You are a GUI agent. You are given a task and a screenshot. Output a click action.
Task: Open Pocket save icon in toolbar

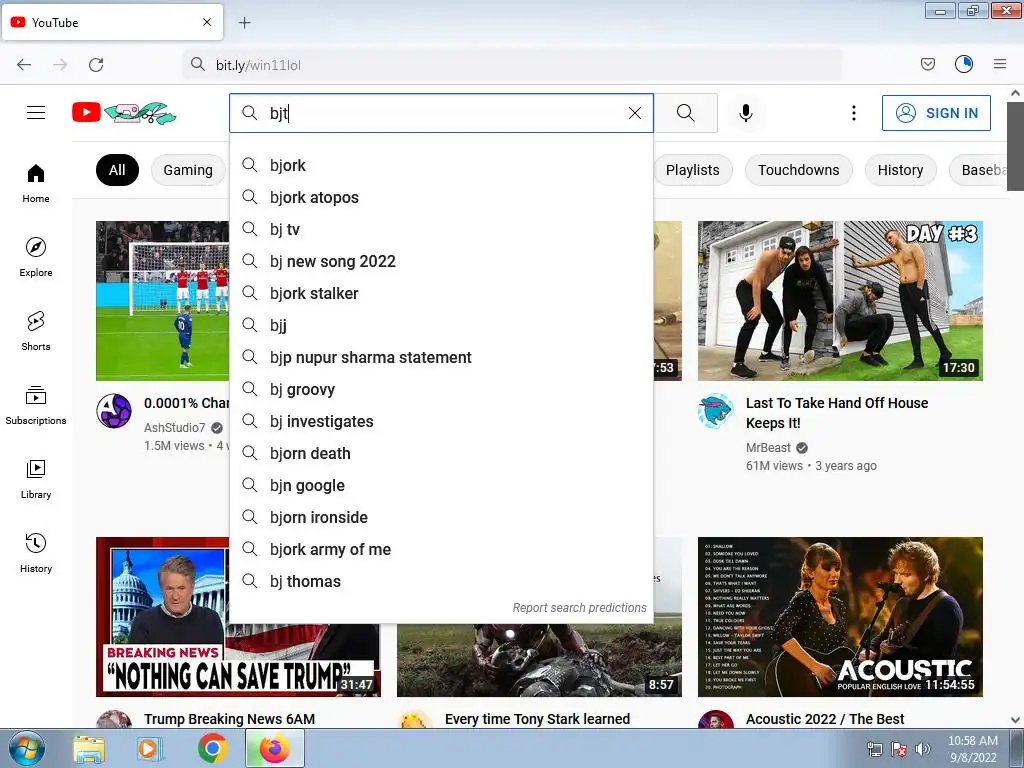(x=927, y=64)
